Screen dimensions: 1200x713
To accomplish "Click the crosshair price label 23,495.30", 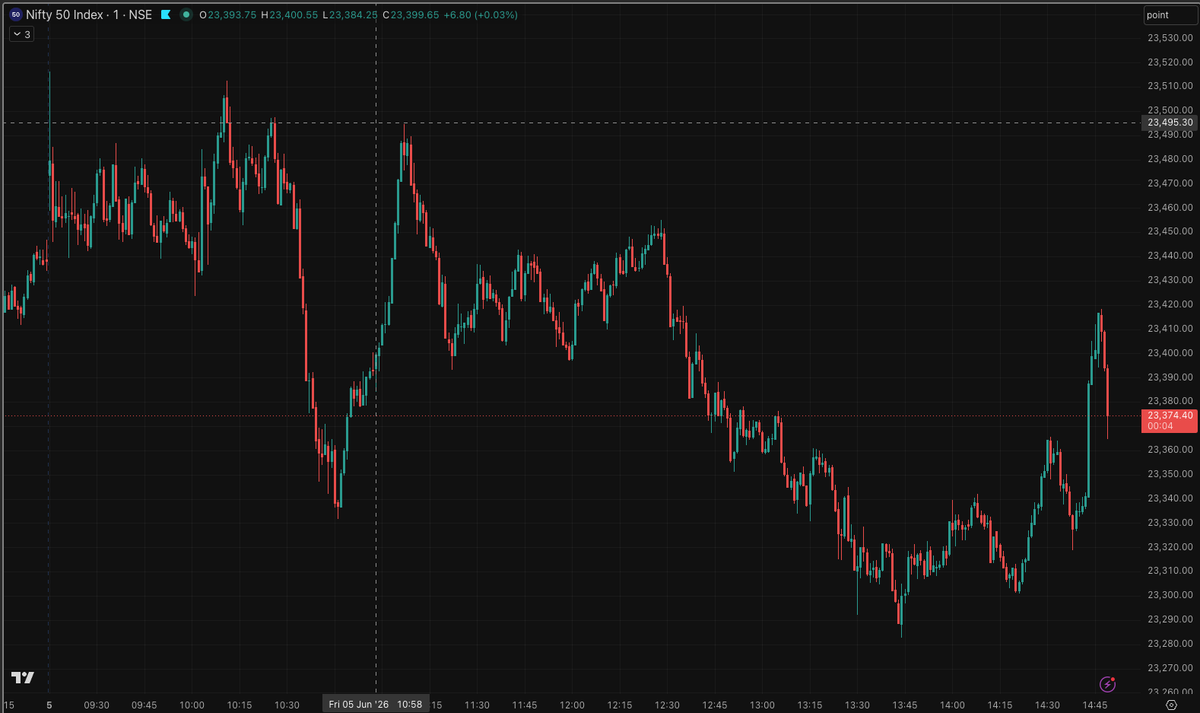I will [1169, 122].
